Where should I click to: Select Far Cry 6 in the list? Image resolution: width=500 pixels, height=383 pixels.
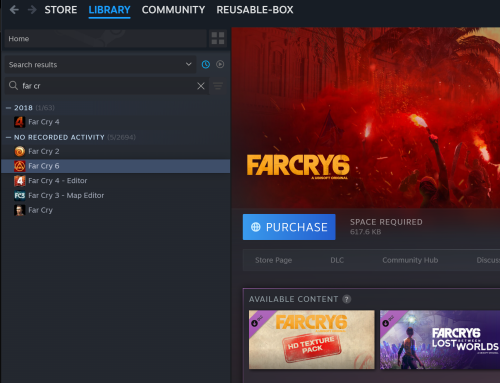point(116,166)
